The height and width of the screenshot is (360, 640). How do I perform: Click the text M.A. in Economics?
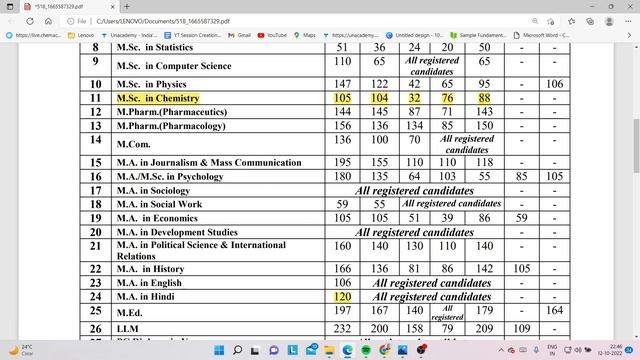click(157, 218)
